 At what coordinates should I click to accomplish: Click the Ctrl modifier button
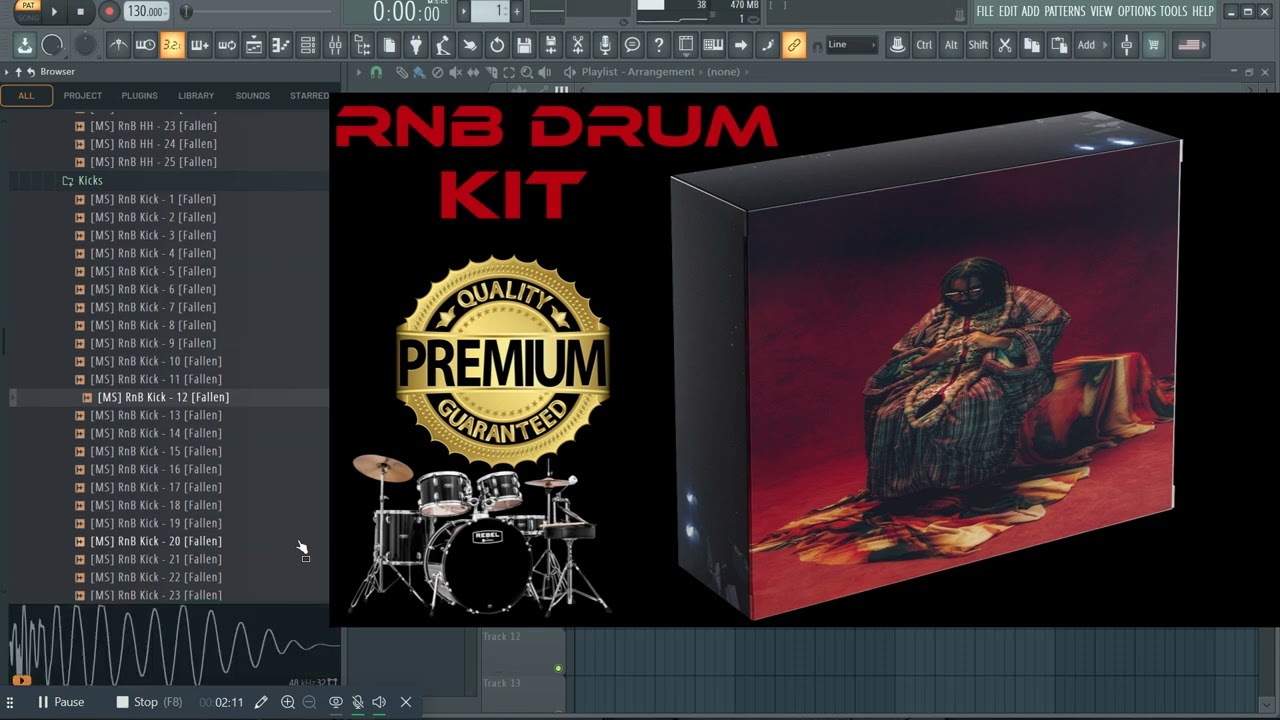pyautogui.click(x=924, y=45)
